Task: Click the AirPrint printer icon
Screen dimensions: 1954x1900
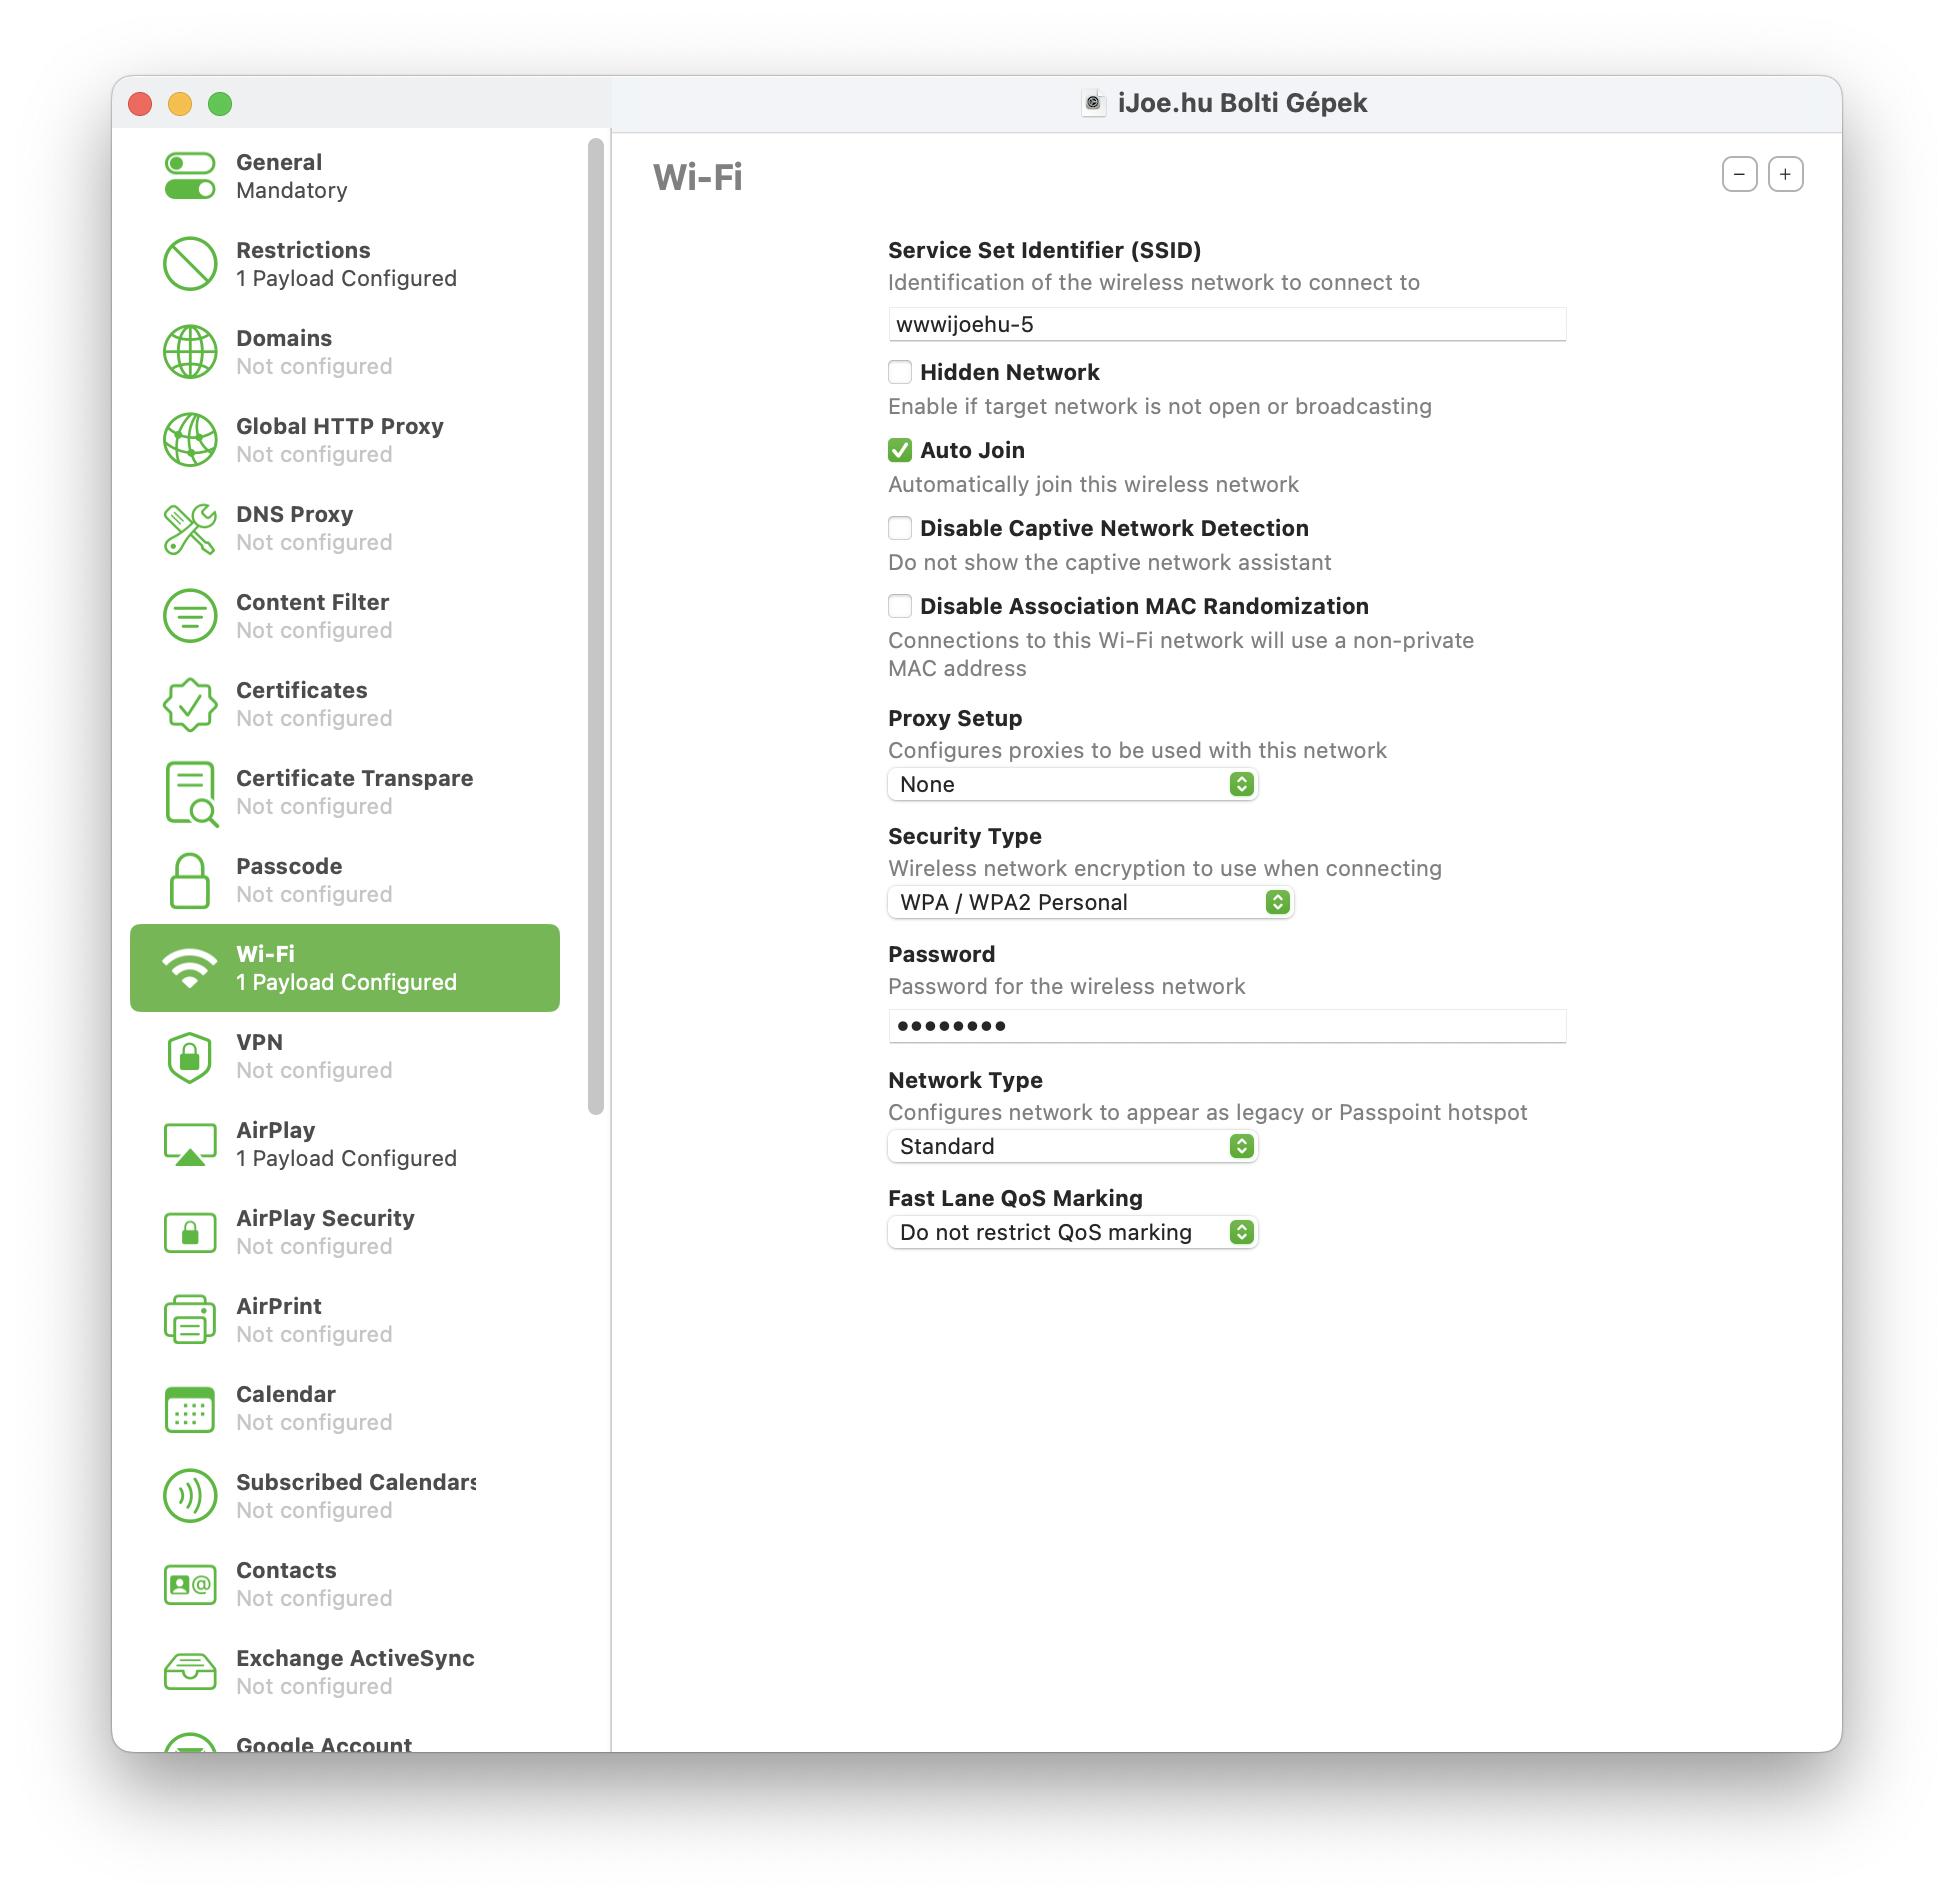Action: [x=190, y=1320]
